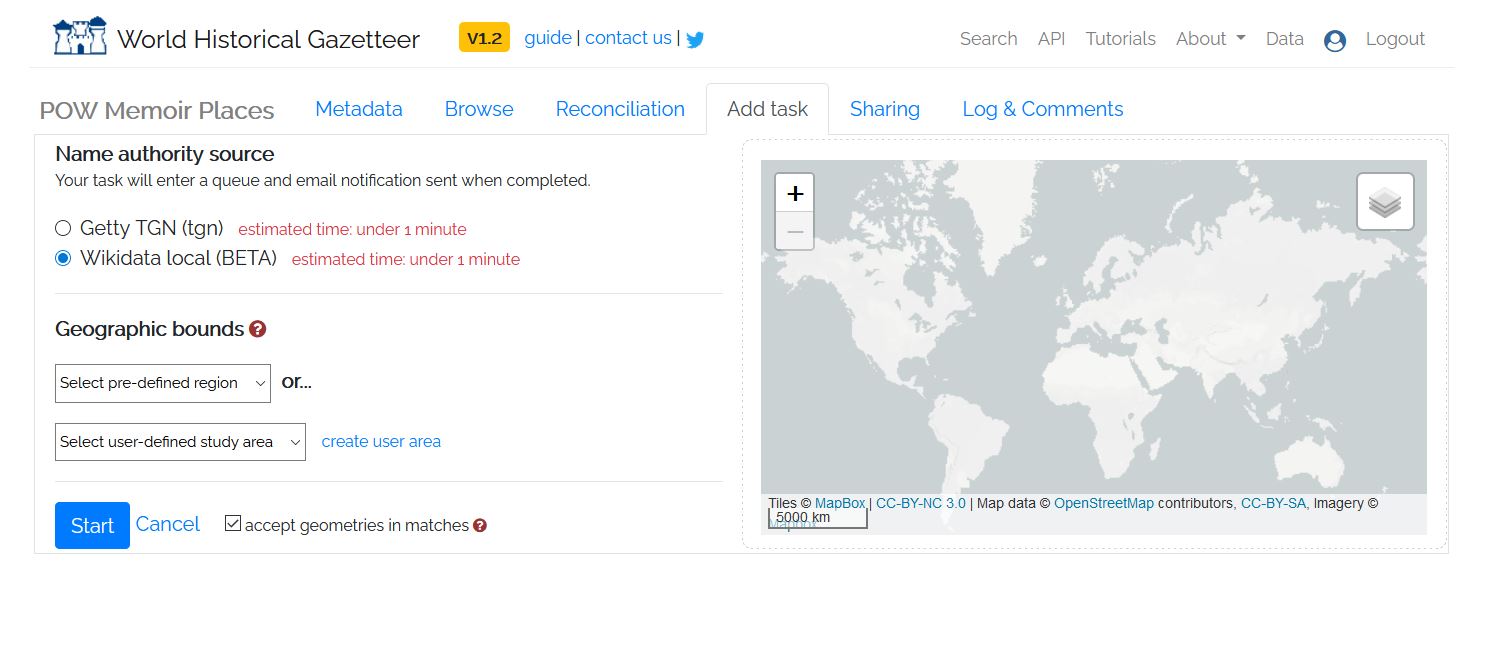Click the World Historical Gazetteer castle logo
The image size is (1496, 671).
[80, 37]
